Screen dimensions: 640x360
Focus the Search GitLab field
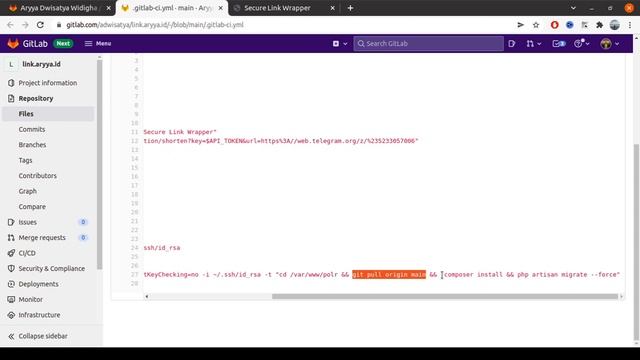[429, 43]
